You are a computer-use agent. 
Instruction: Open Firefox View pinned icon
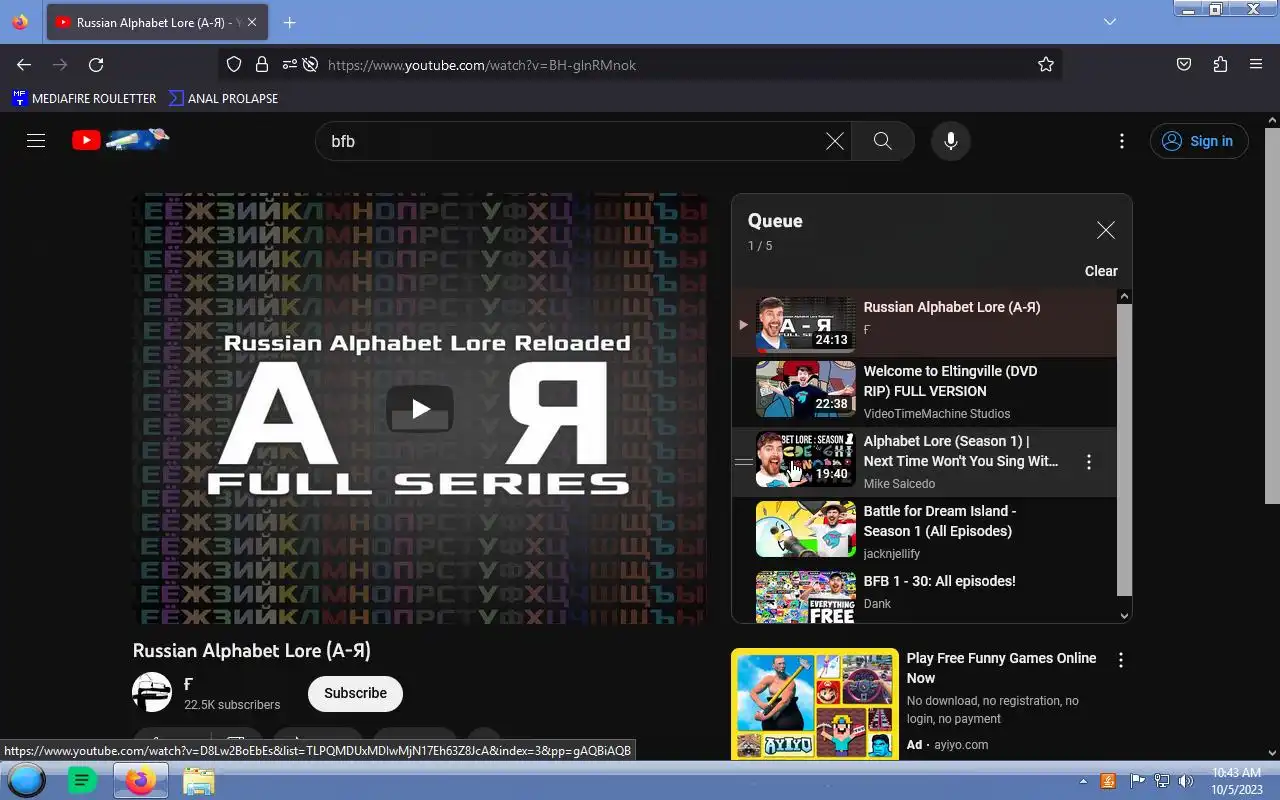20,22
